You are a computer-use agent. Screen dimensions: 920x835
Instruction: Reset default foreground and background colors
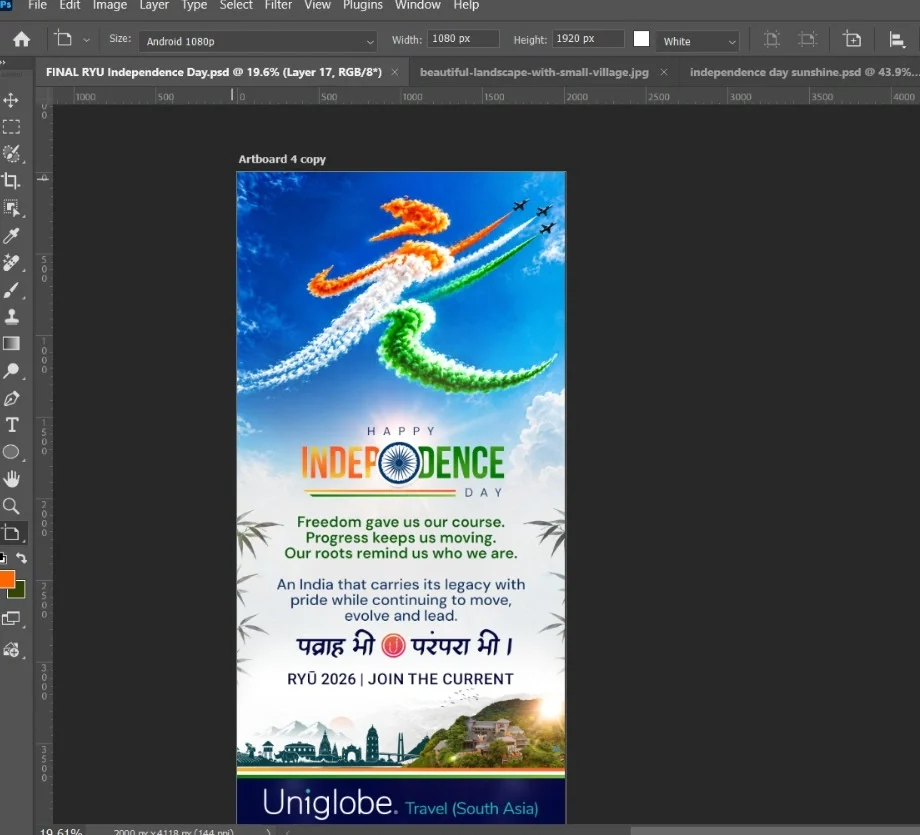point(3,558)
